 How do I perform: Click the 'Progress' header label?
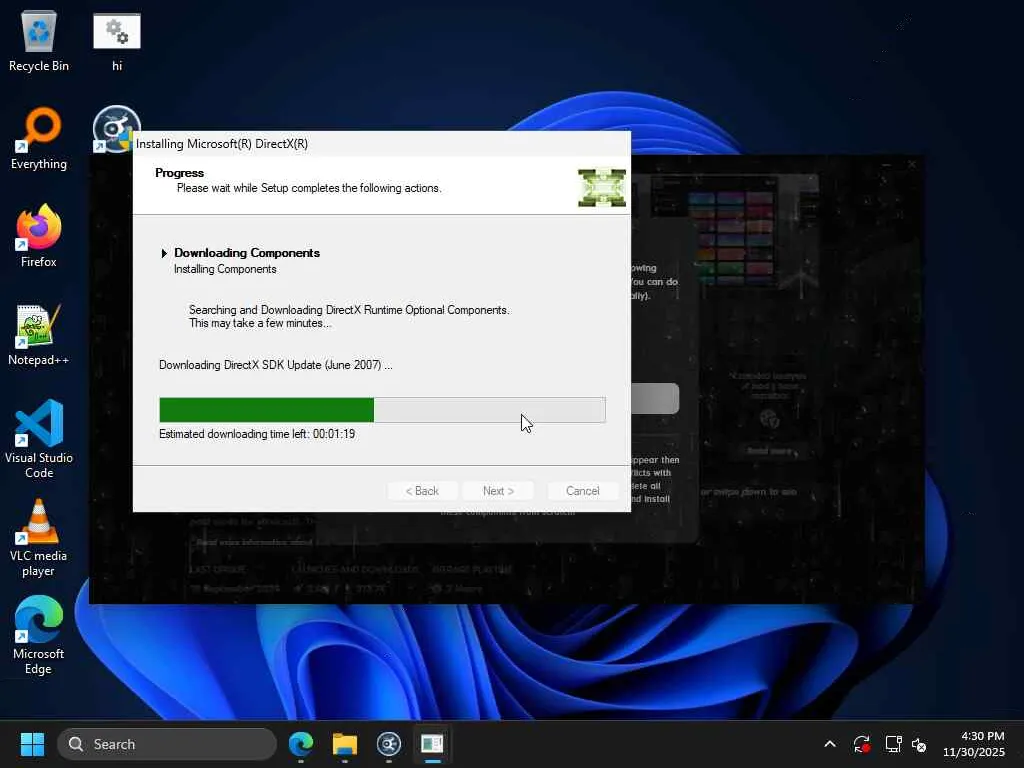point(180,172)
